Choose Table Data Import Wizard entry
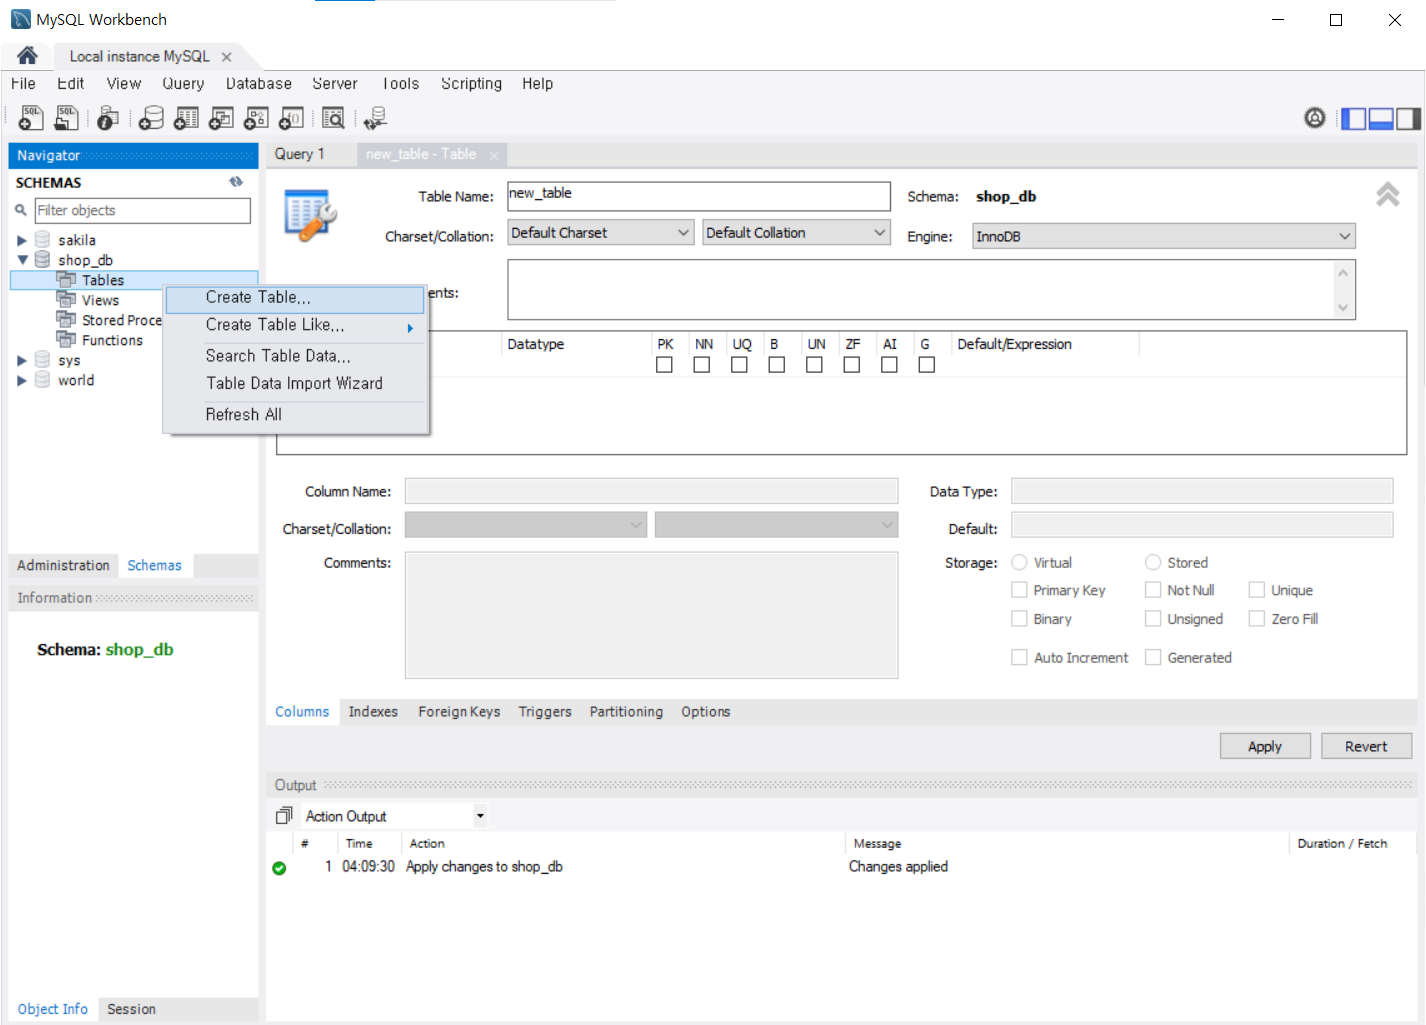This screenshot has width=1426, height=1025. point(295,384)
